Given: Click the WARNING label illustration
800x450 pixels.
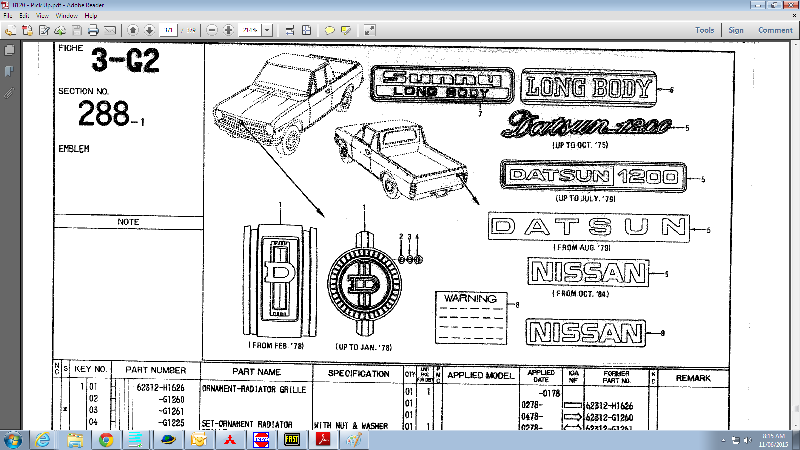Looking at the screenshot, I should point(471,318).
